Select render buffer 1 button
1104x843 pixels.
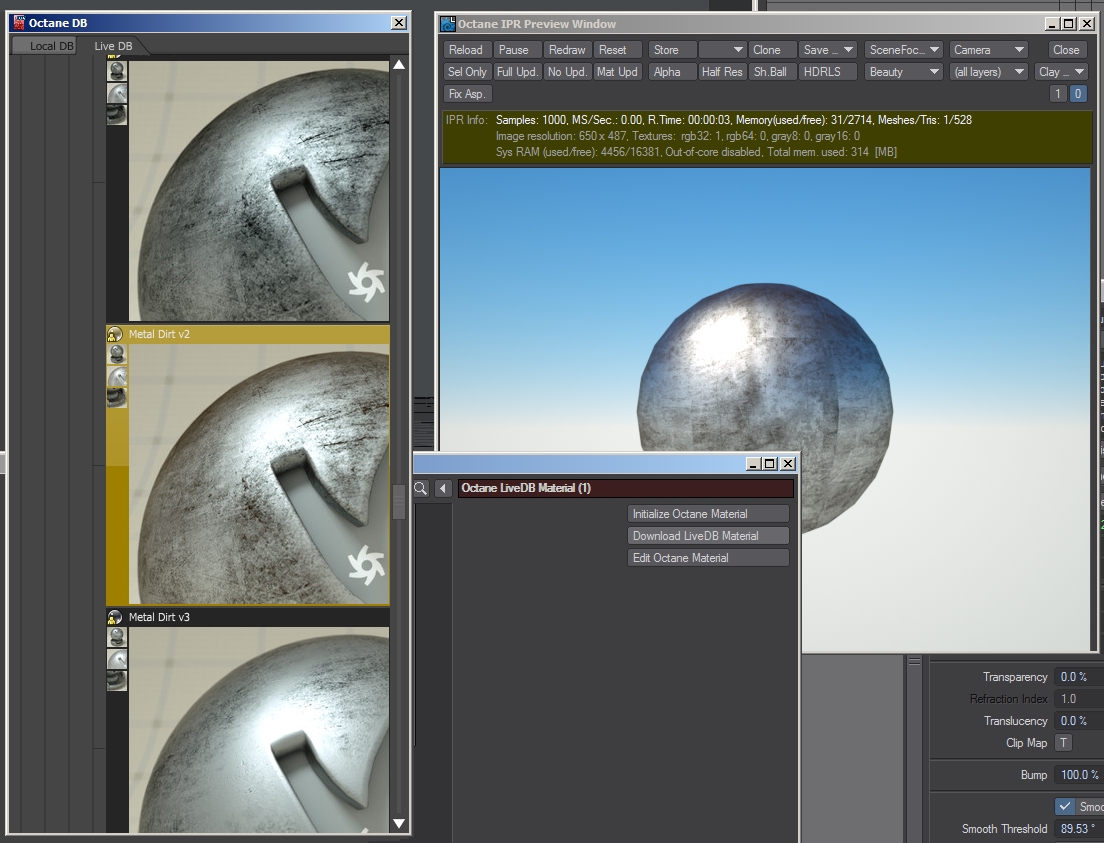(x=1058, y=94)
